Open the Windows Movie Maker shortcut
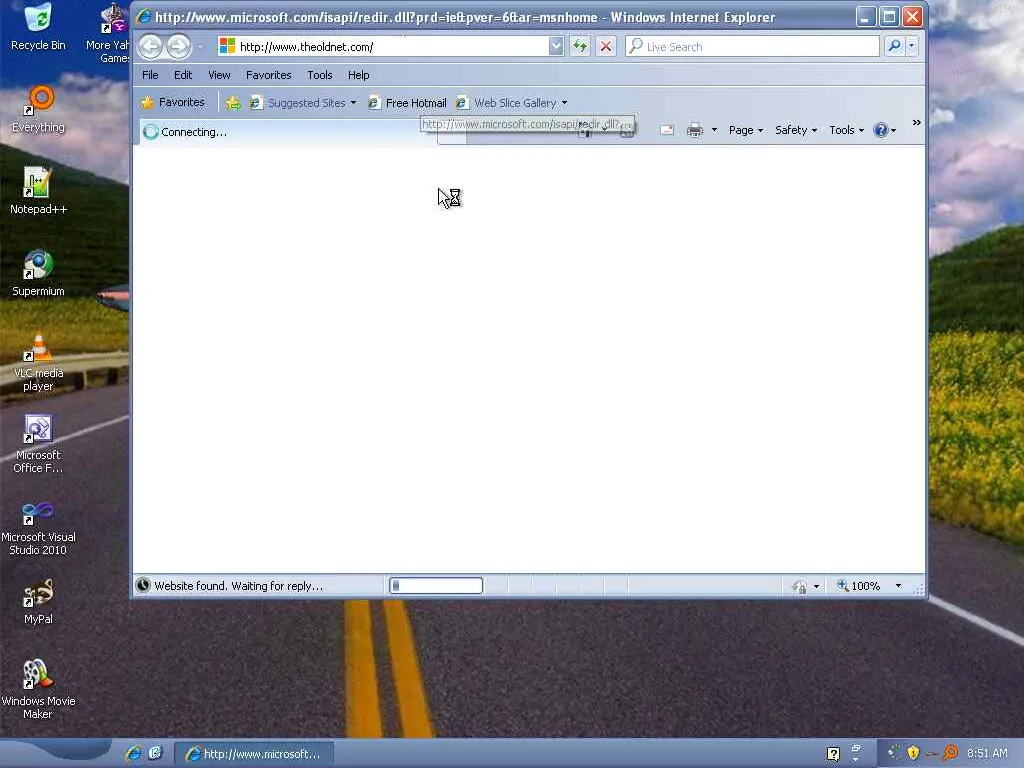1024x768 pixels. coord(38,689)
